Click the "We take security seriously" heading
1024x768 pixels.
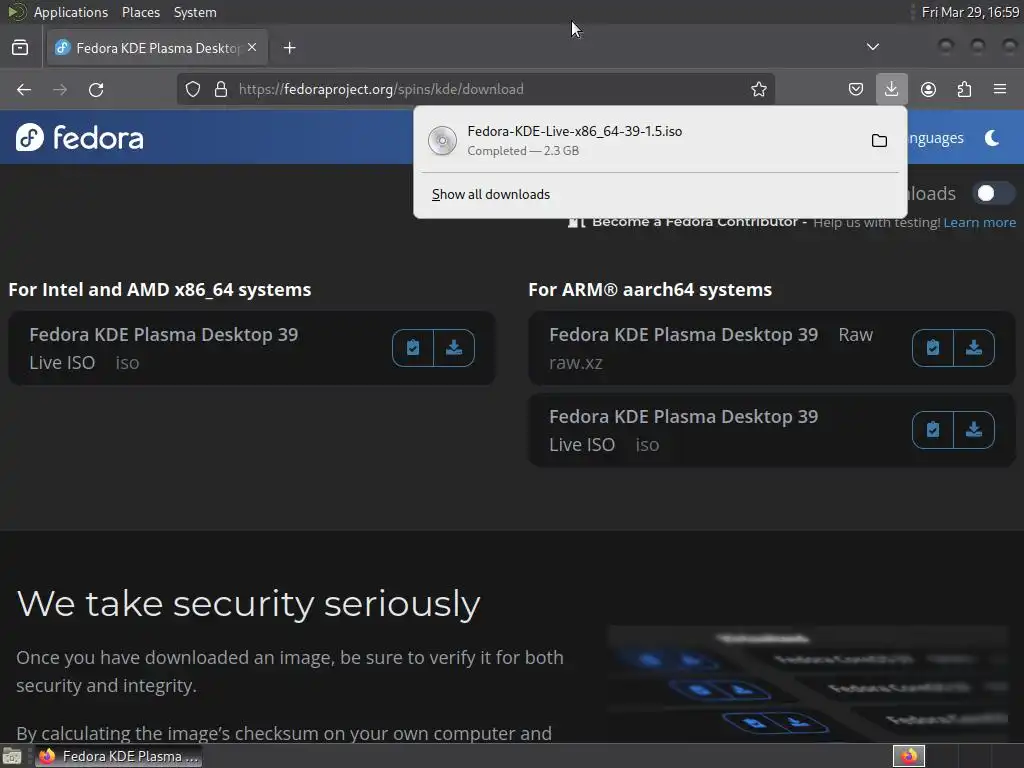tap(249, 603)
